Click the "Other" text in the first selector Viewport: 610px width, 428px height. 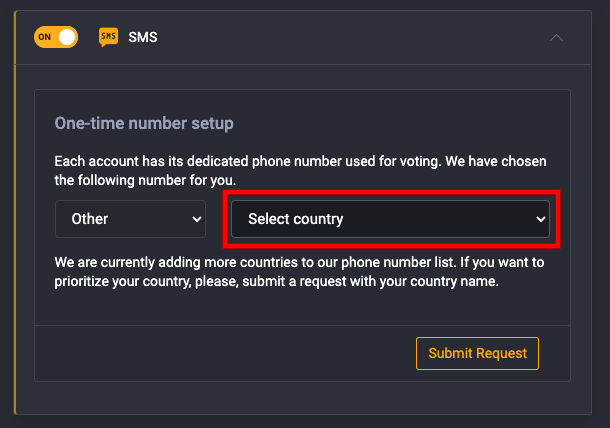[89, 219]
